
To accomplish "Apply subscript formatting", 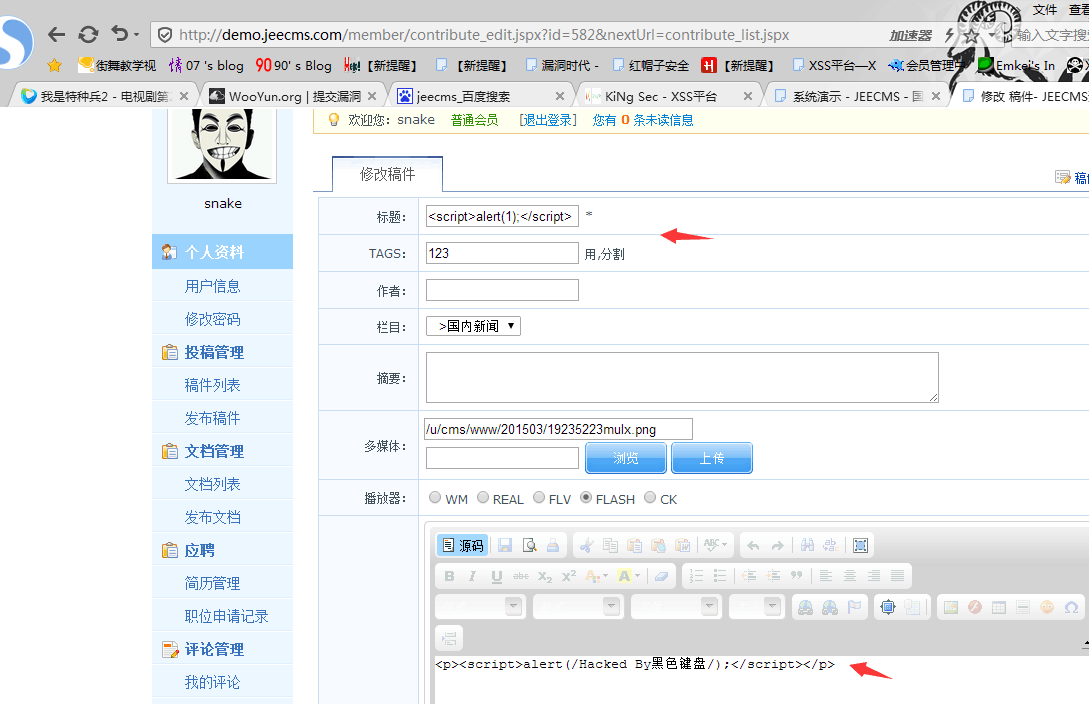I will (x=544, y=576).
